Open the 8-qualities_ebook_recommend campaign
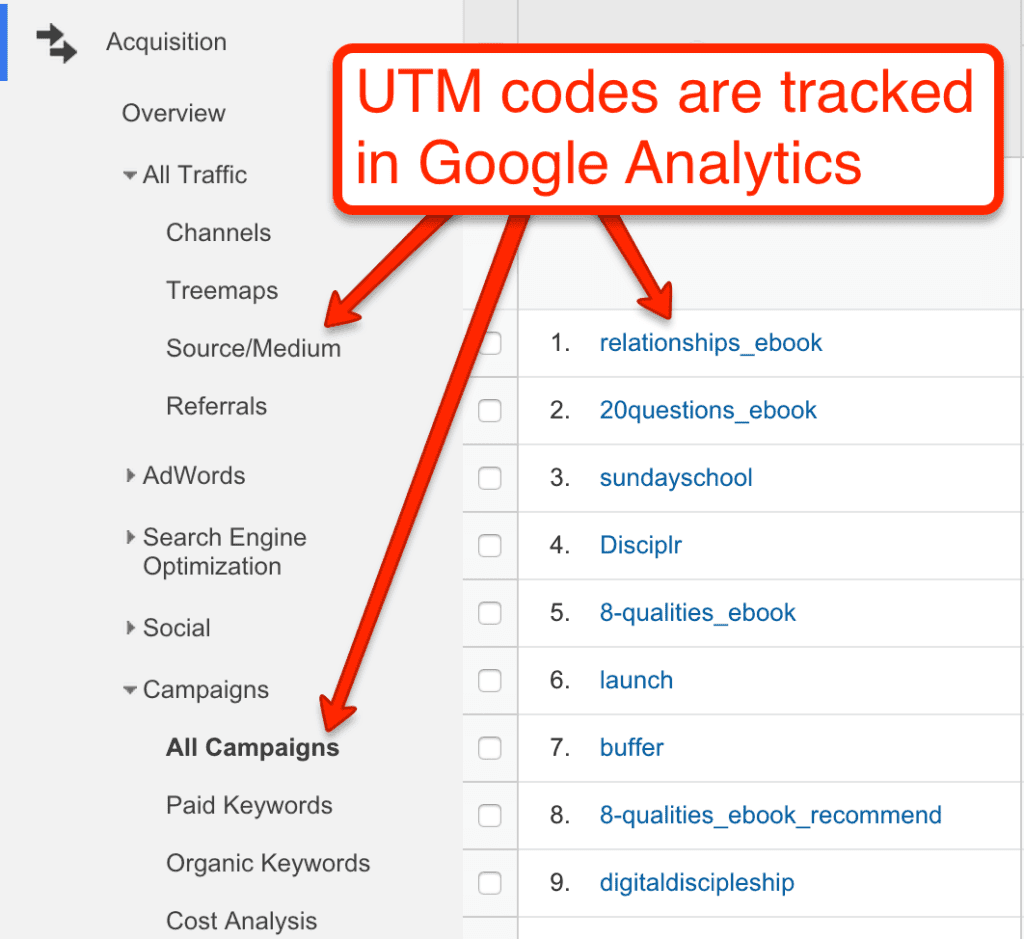The height and width of the screenshot is (939, 1024). (770, 815)
